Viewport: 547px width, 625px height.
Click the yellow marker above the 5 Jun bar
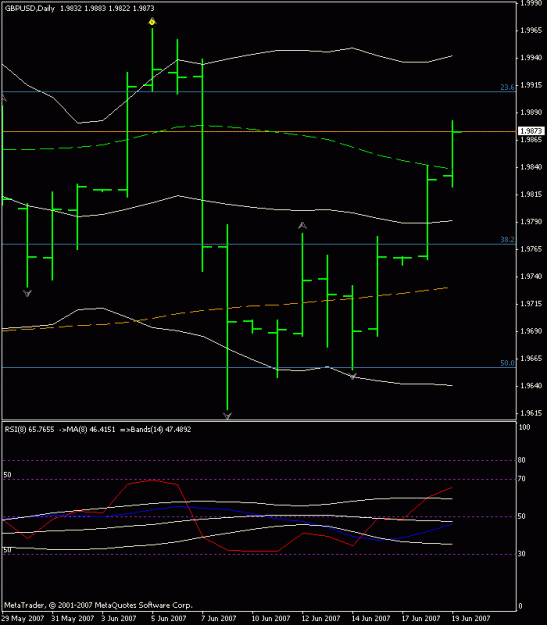pyautogui.click(x=152, y=22)
